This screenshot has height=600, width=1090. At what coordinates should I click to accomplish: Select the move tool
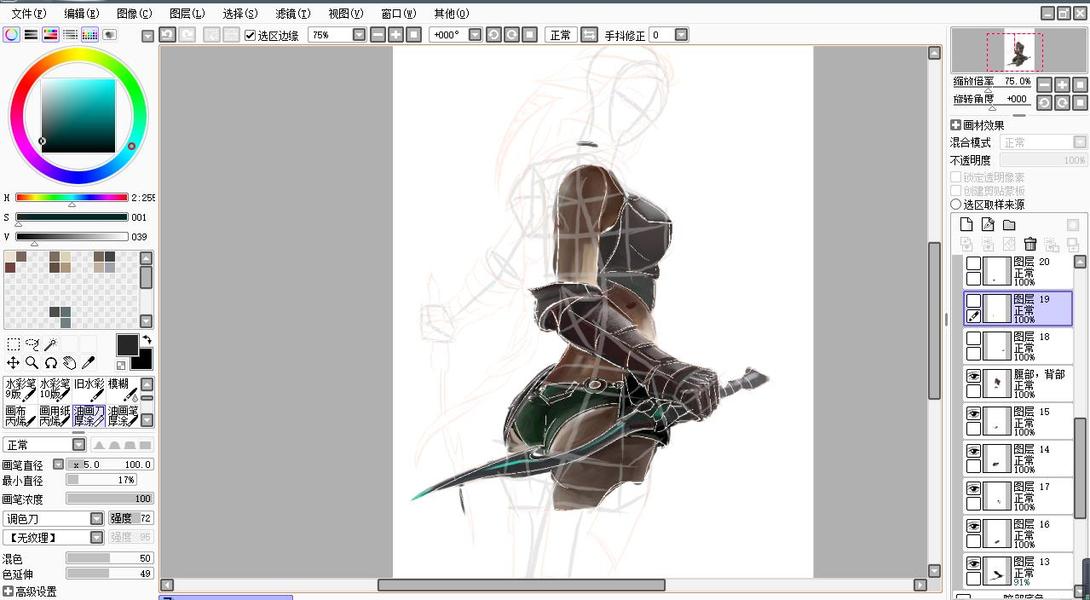coord(13,362)
